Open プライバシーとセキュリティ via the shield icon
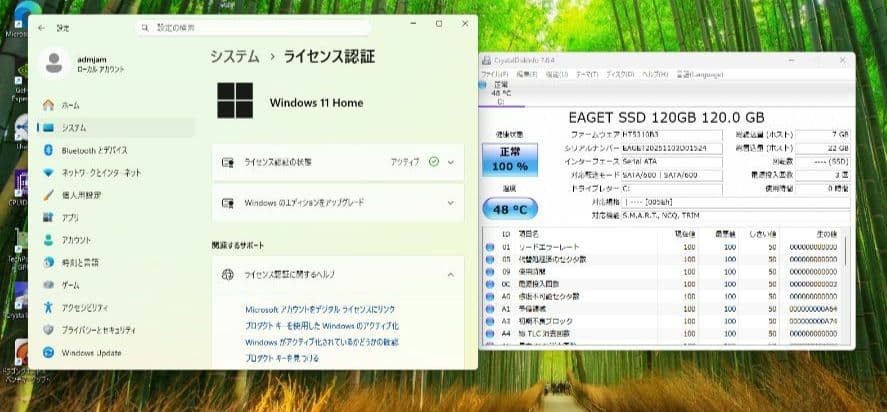This screenshot has width=887, height=412. coord(49,330)
